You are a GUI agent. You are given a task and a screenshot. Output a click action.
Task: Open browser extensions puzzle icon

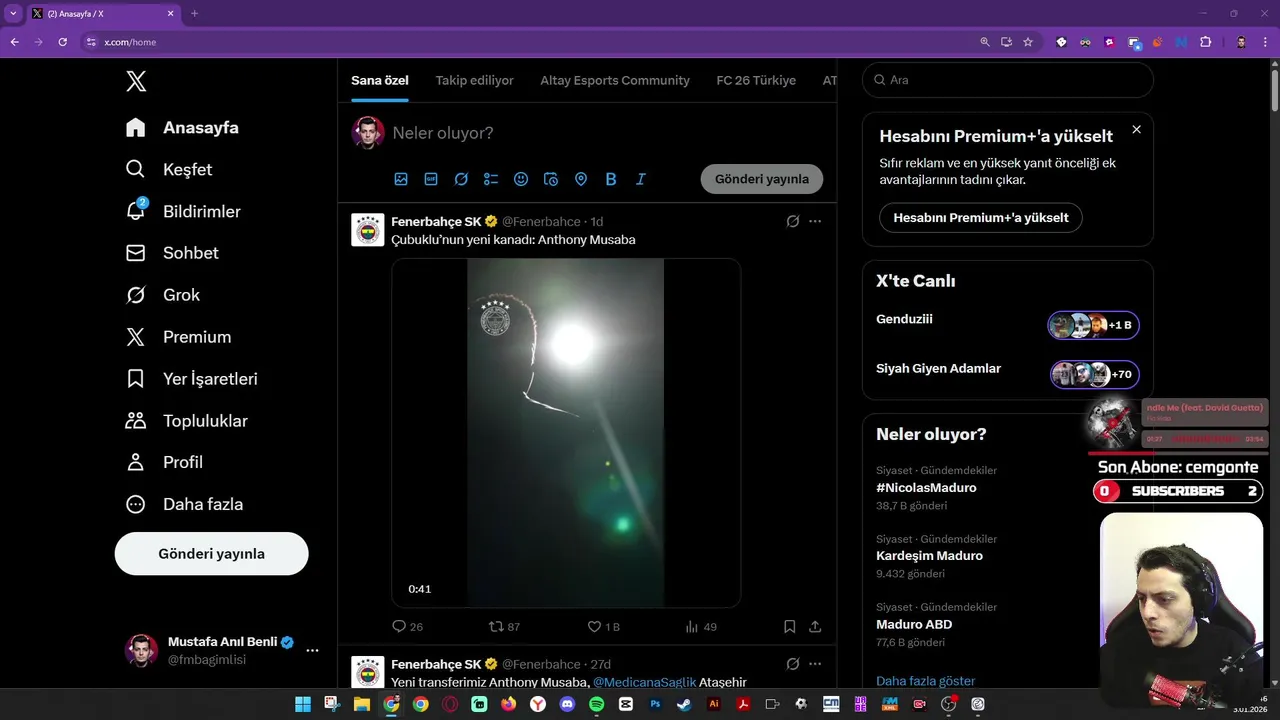click(1205, 42)
